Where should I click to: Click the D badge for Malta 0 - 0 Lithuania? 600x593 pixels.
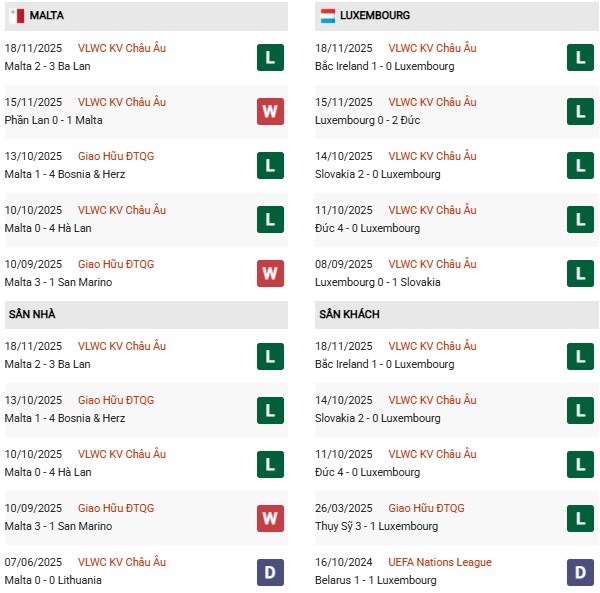270,571
